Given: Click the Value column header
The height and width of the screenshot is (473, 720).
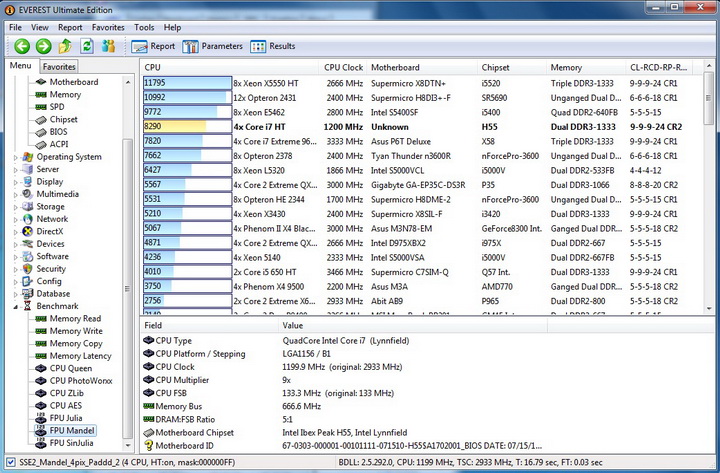Looking at the screenshot, I should tap(412, 326).
